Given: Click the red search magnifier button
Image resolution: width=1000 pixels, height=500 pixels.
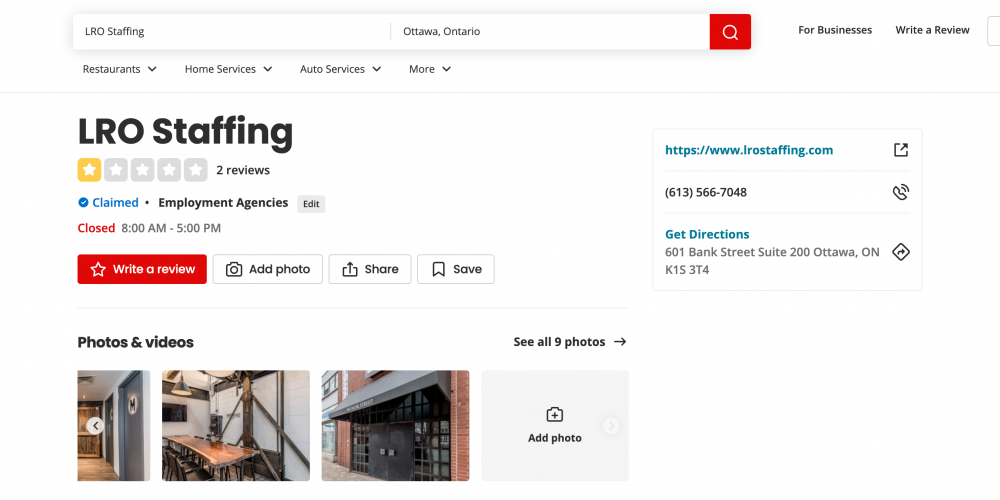Looking at the screenshot, I should [730, 32].
